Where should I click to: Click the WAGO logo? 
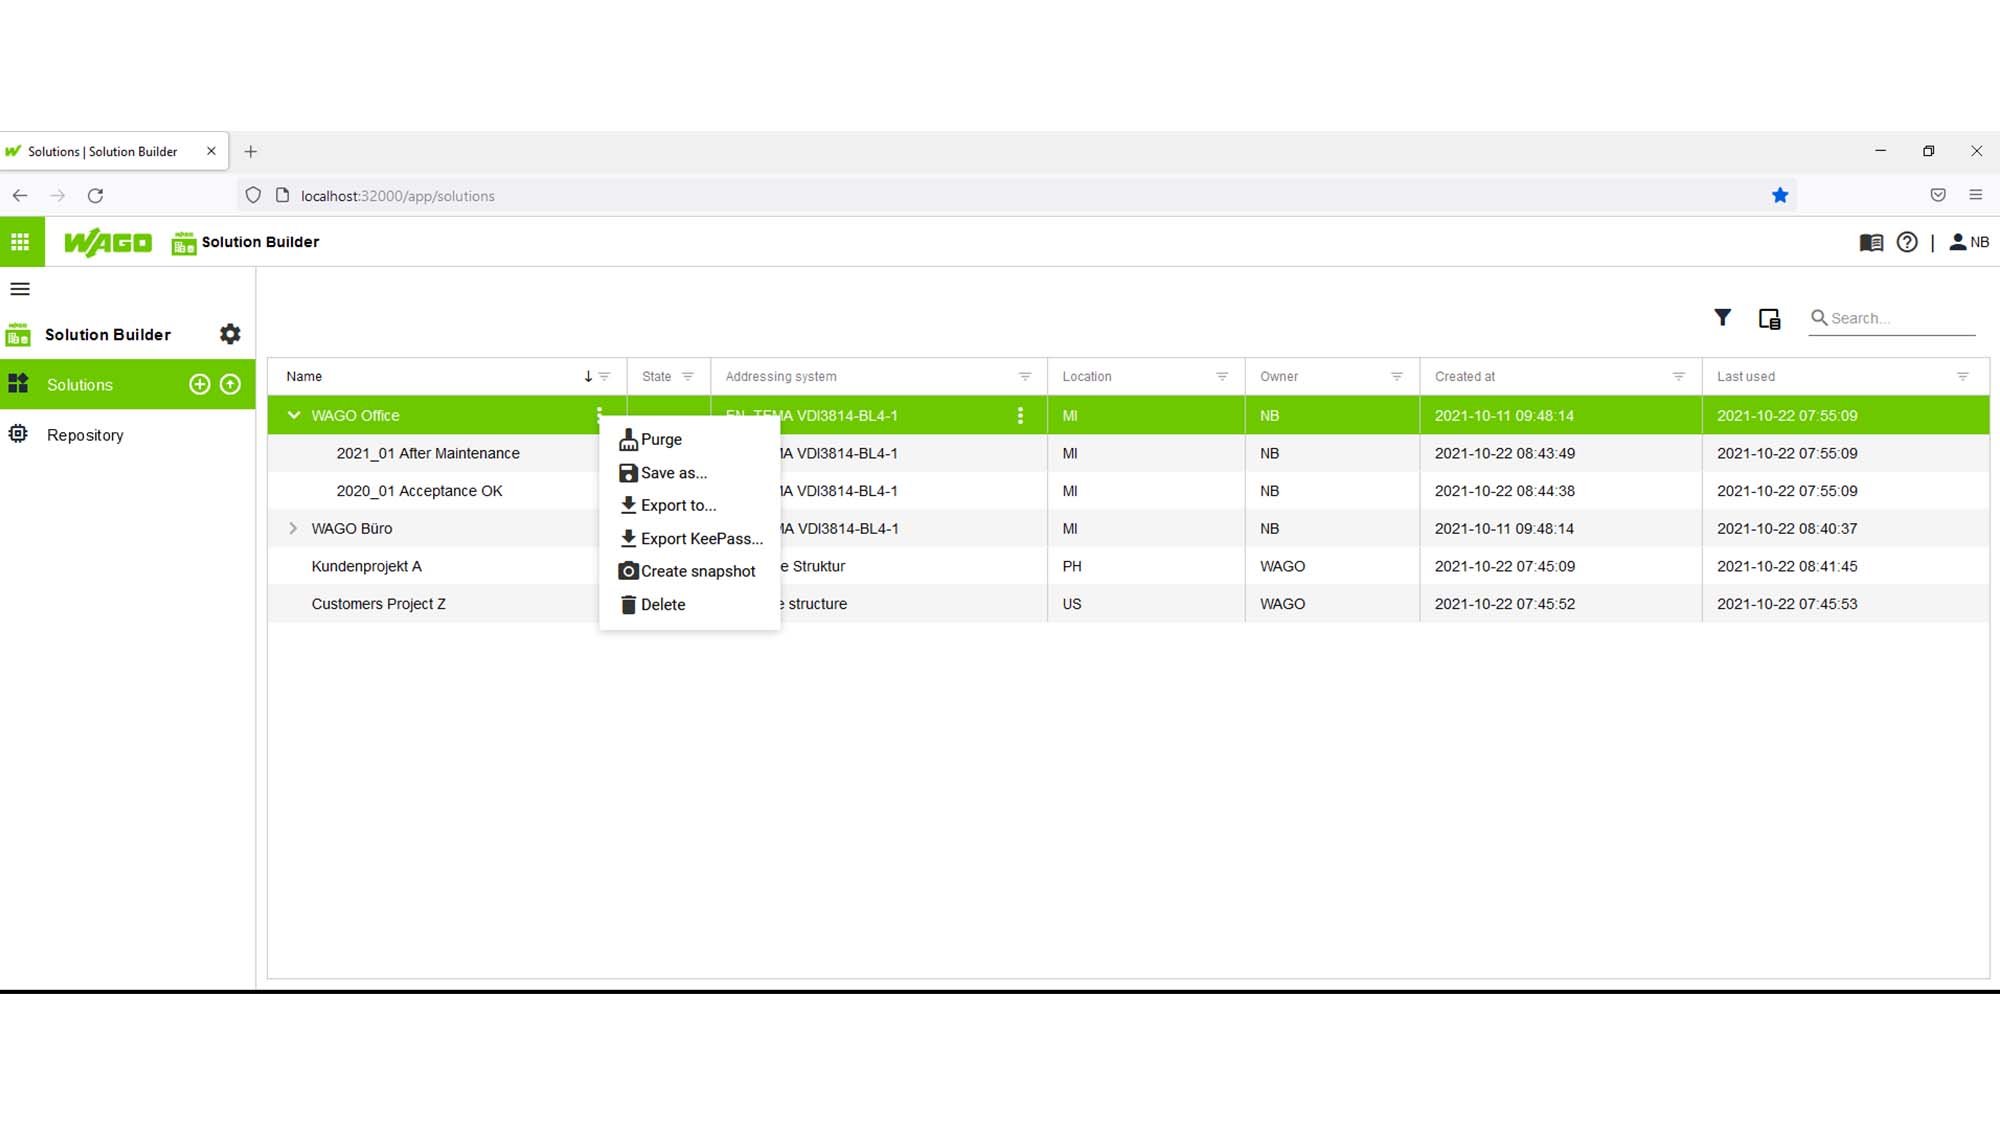pyautogui.click(x=108, y=242)
